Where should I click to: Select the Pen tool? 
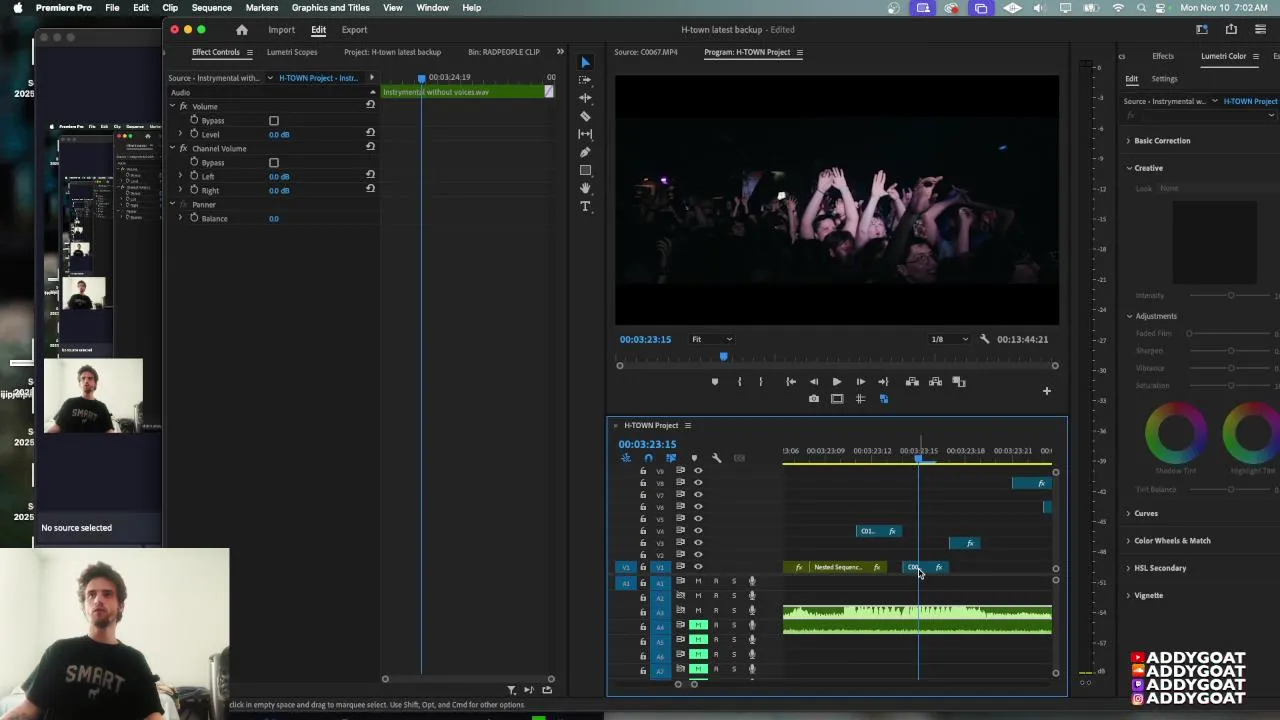coord(586,152)
